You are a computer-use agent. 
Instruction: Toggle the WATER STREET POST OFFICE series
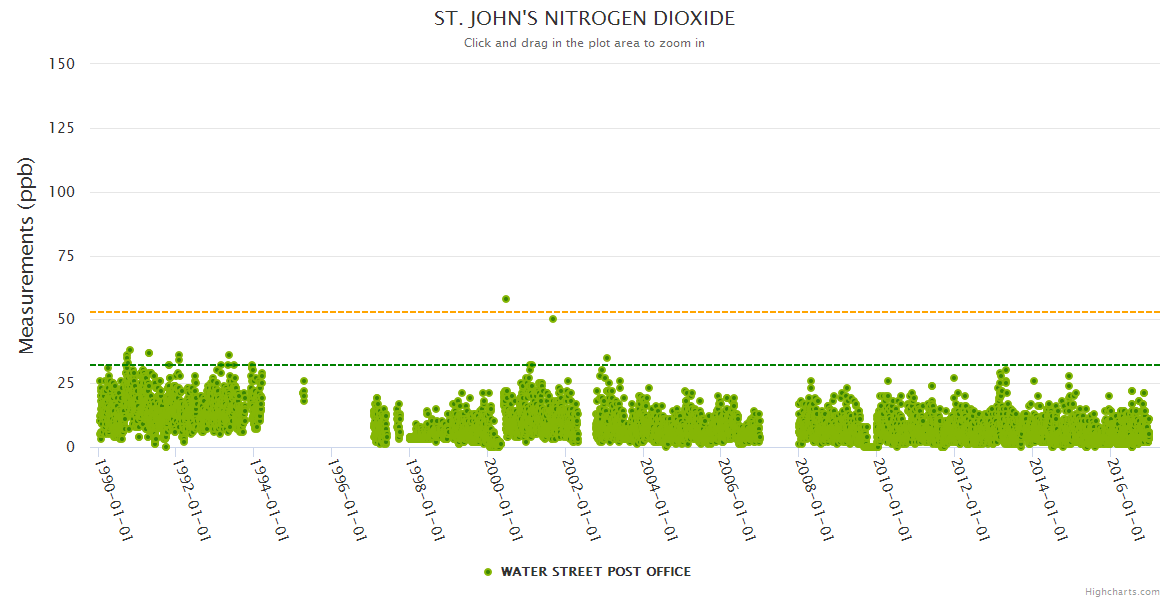tap(595, 572)
